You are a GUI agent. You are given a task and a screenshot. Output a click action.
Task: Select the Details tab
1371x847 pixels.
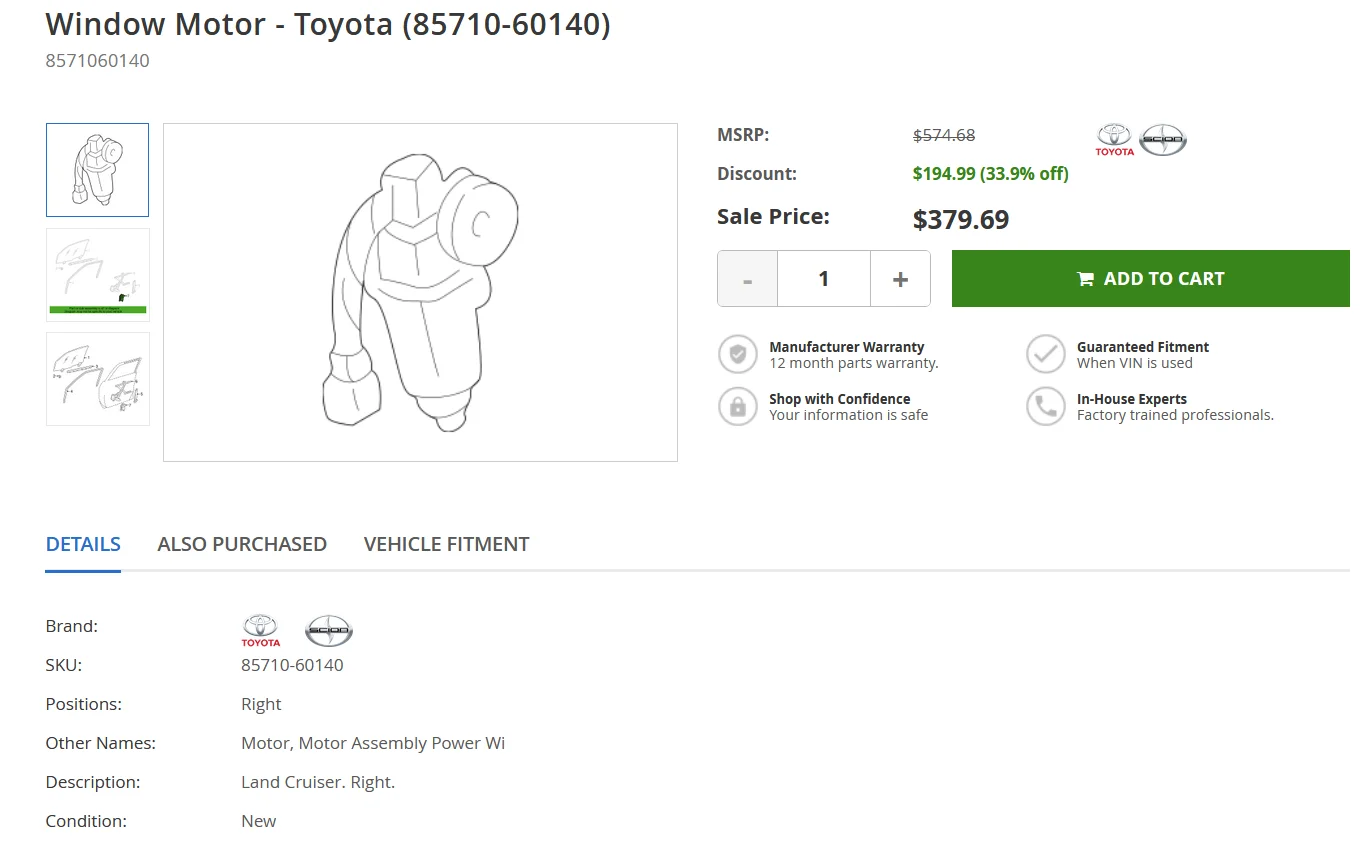tap(83, 544)
